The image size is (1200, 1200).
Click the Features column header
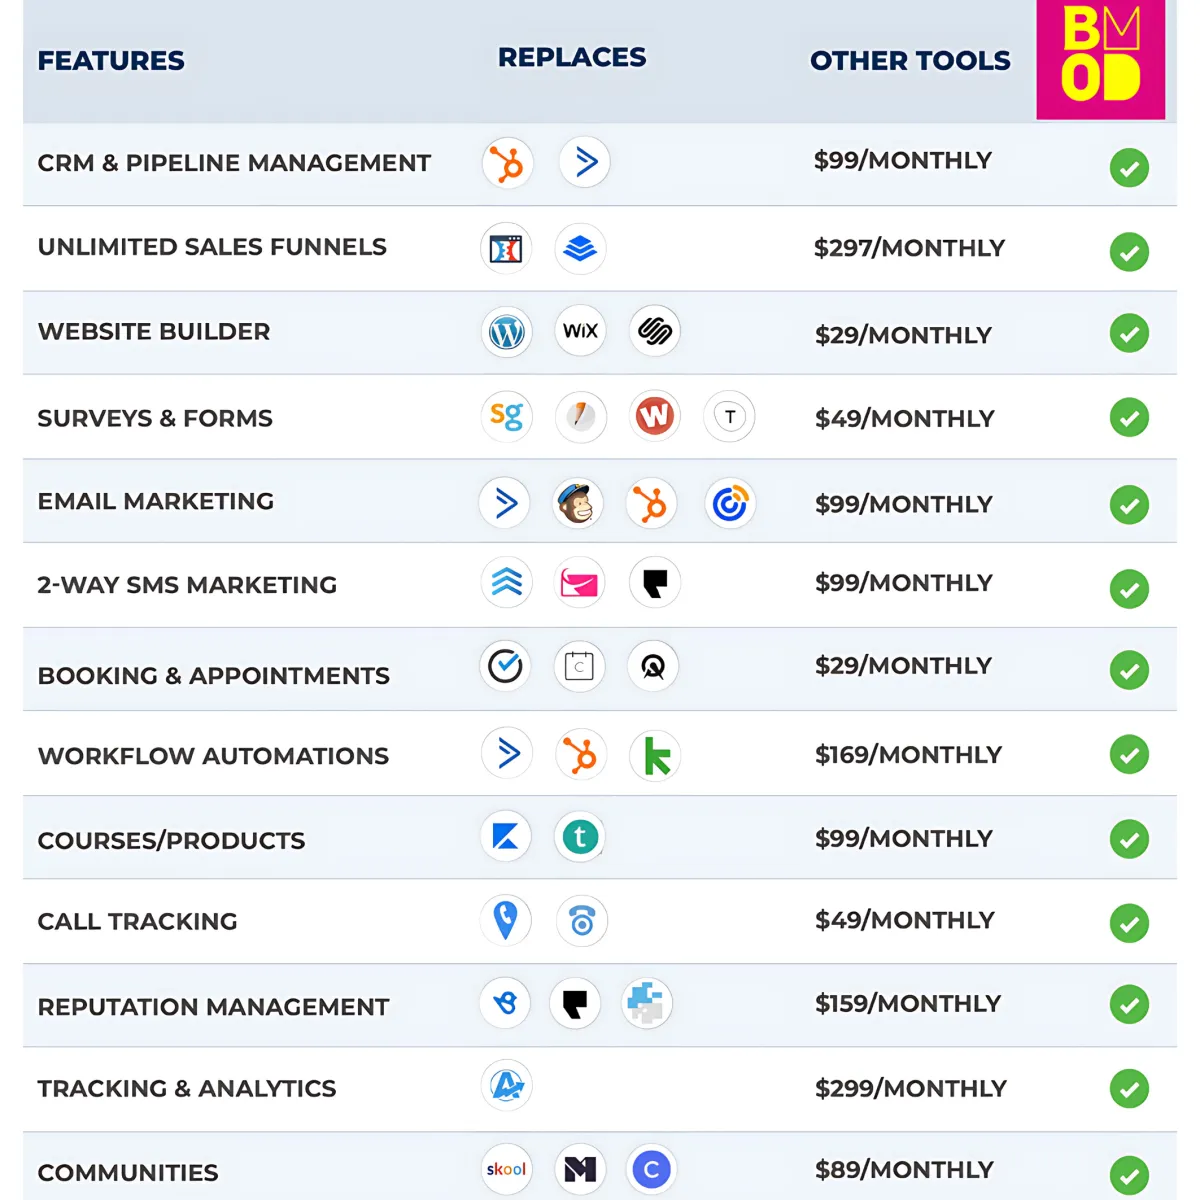coord(111,61)
